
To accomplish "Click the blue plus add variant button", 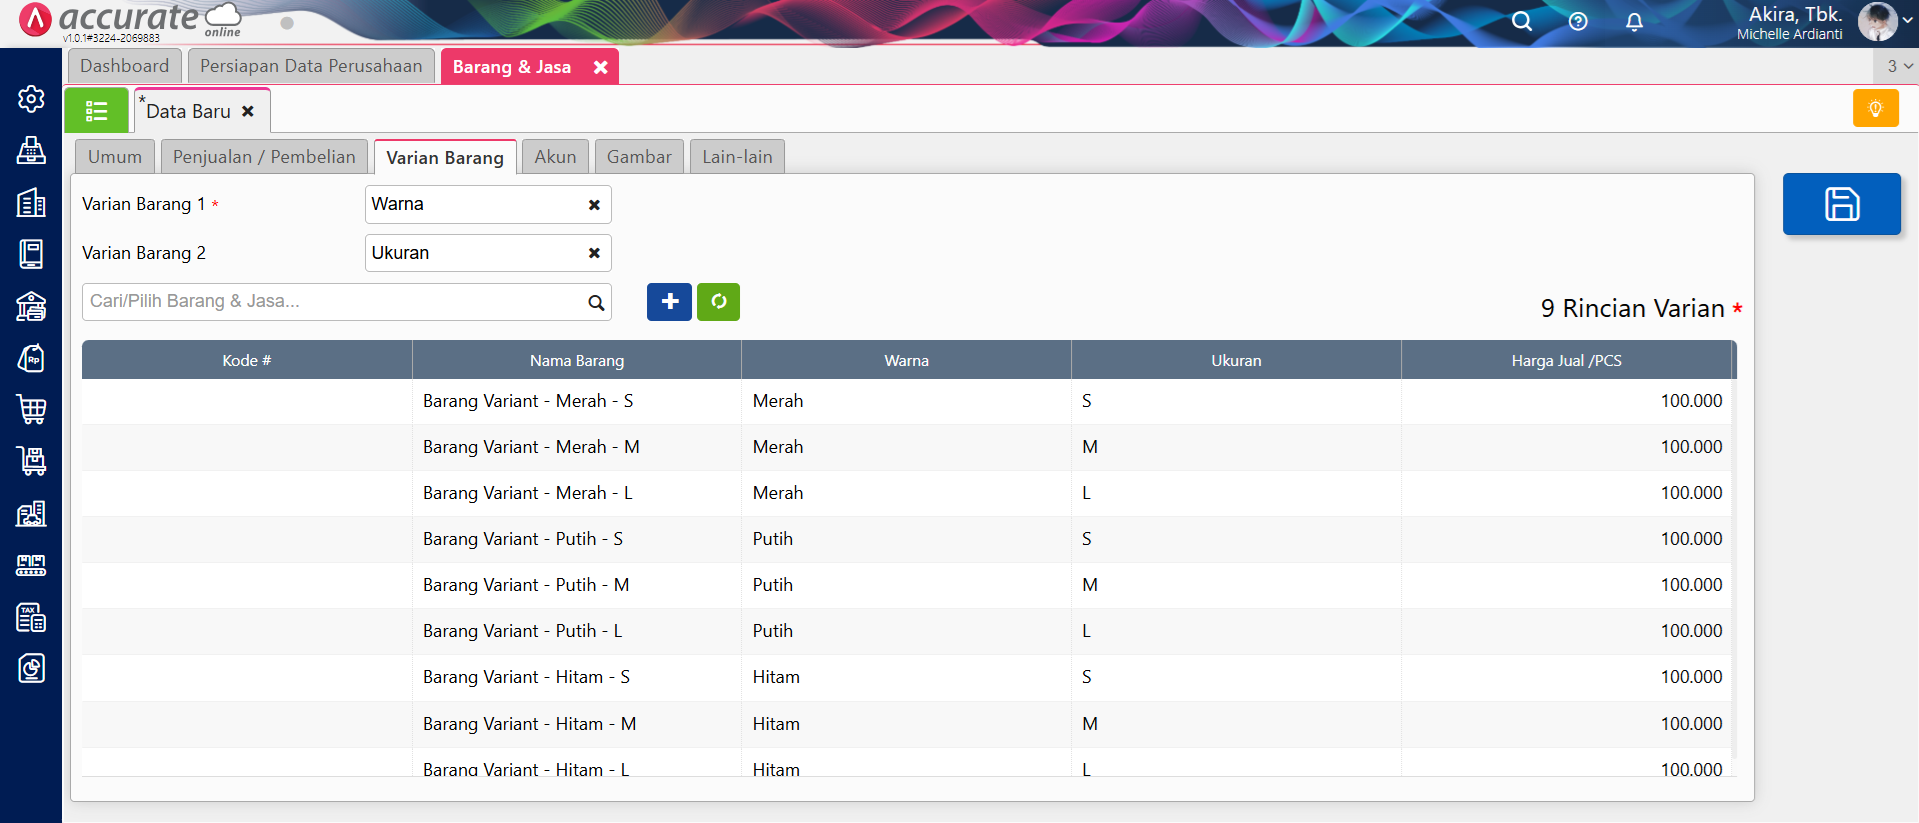I will tap(669, 302).
